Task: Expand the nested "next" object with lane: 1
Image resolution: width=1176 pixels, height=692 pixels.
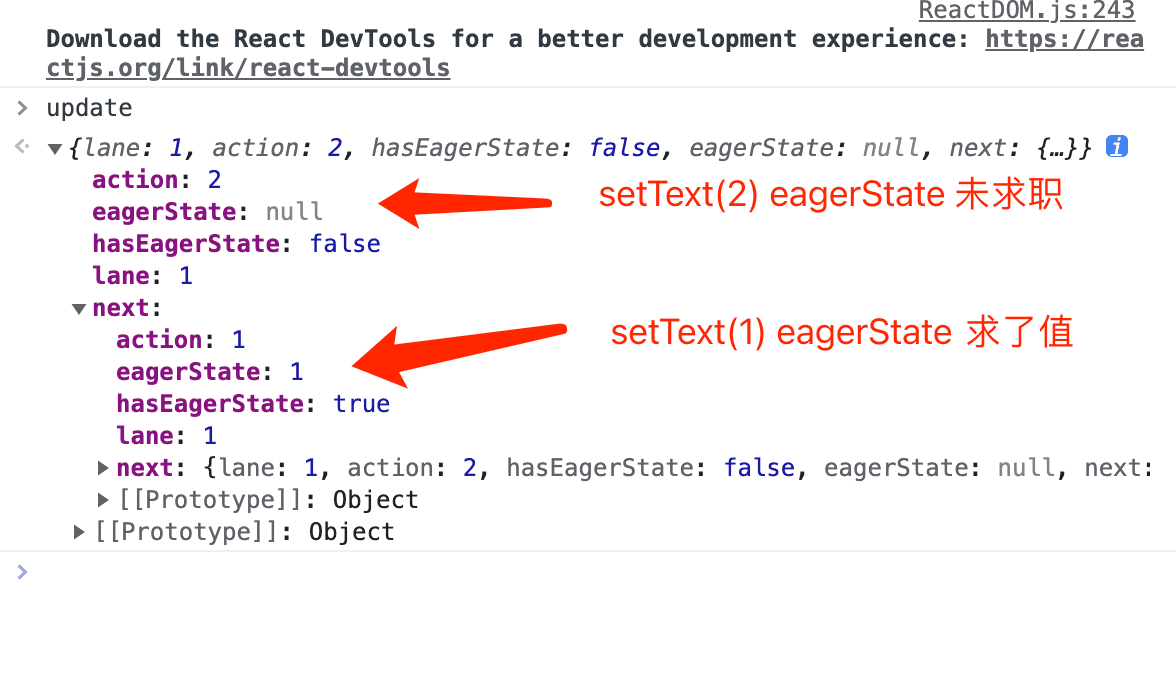Action: coord(103,468)
